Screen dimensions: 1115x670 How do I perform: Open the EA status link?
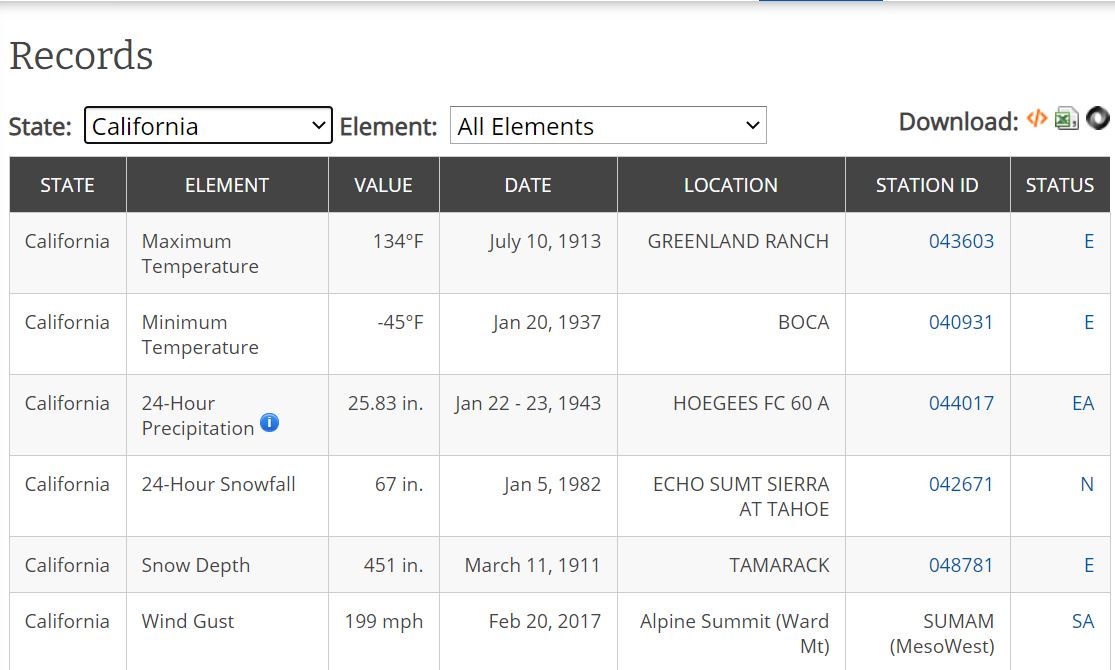pos(1082,403)
